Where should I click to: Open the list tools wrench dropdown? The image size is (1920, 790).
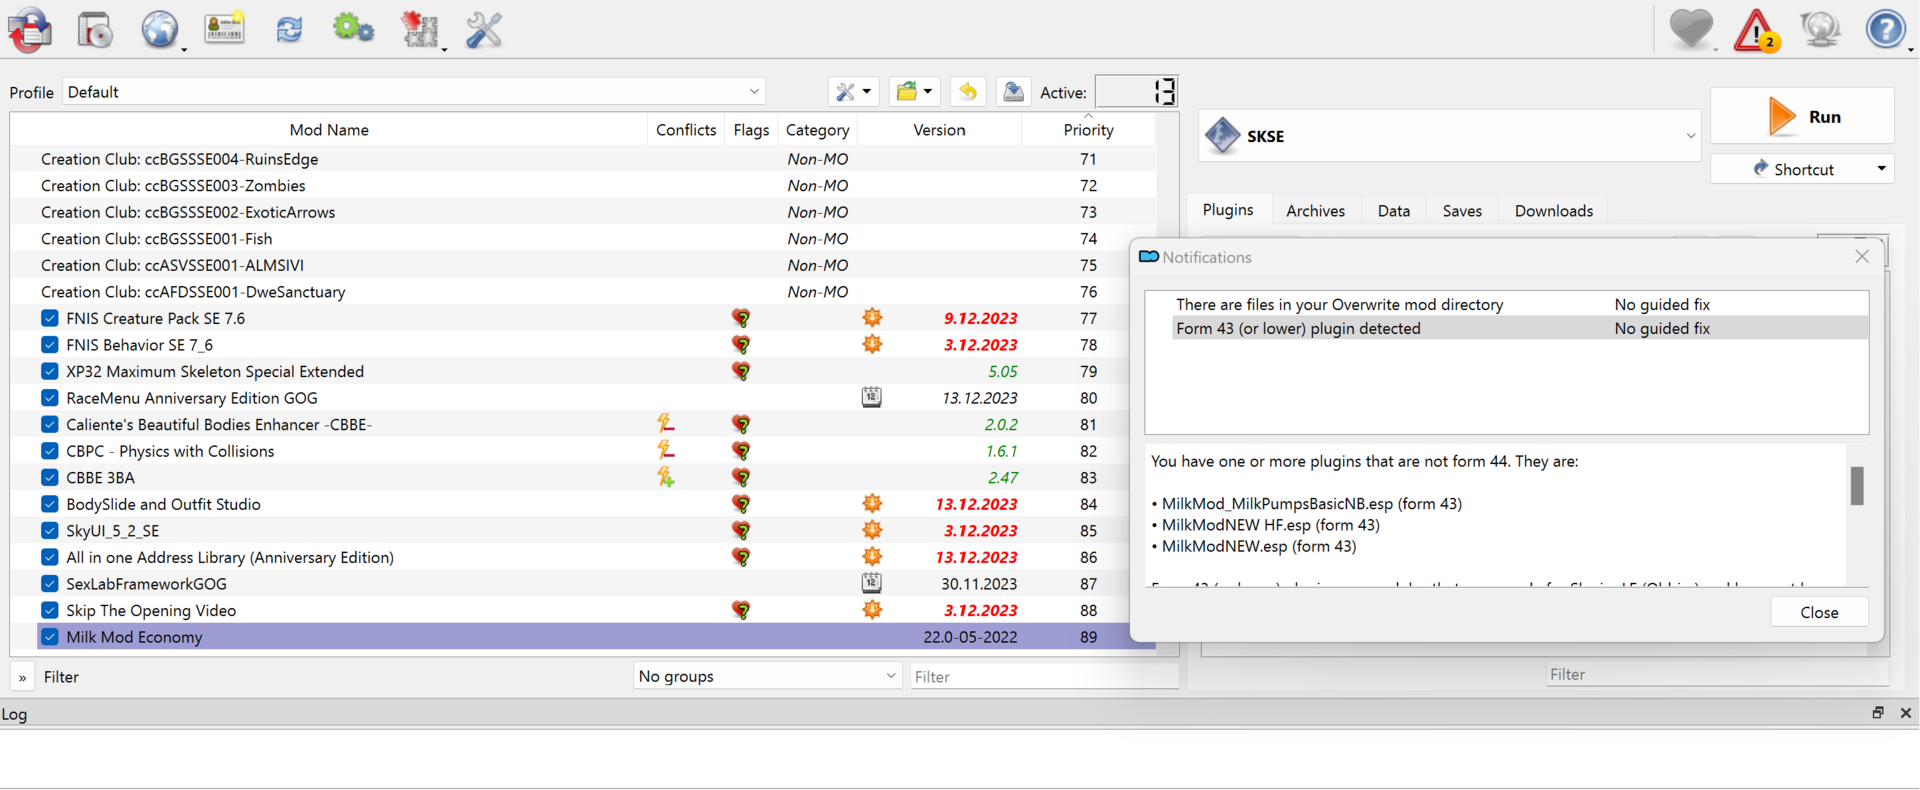(x=853, y=92)
